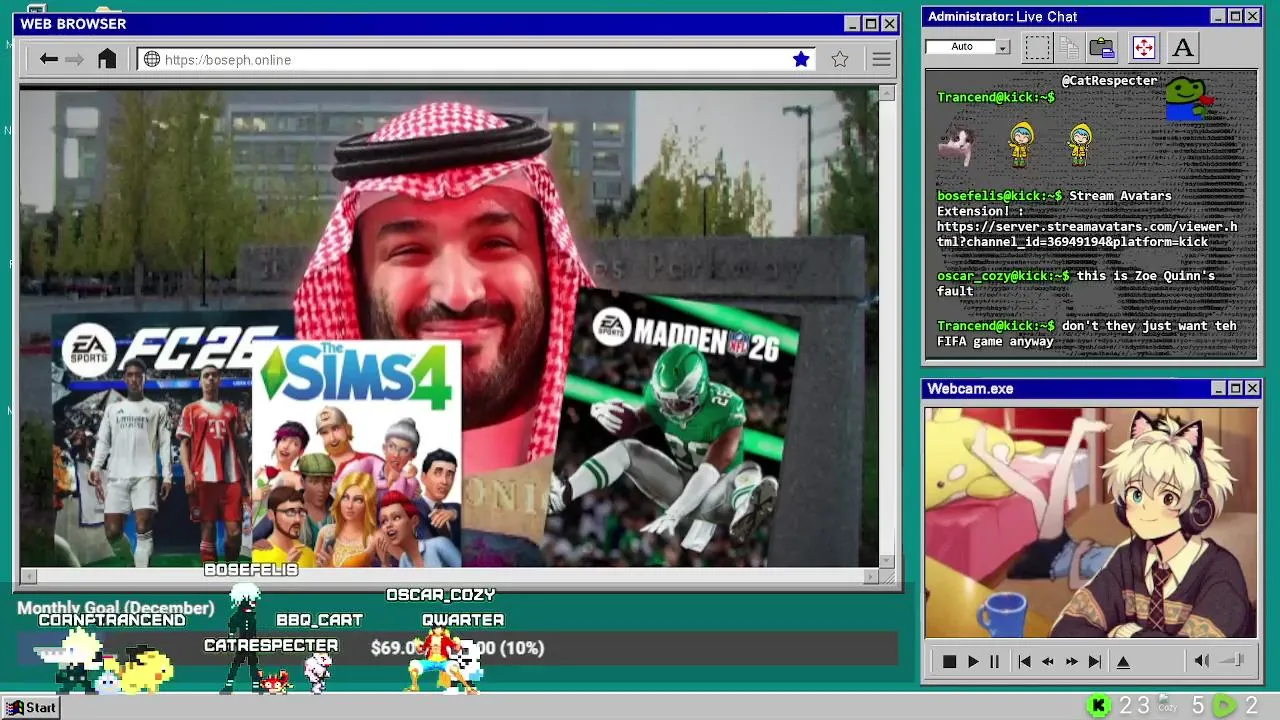Close the Web Browser window
The width and height of the screenshot is (1280, 720).
pyautogui.click(x=889, y=24)
